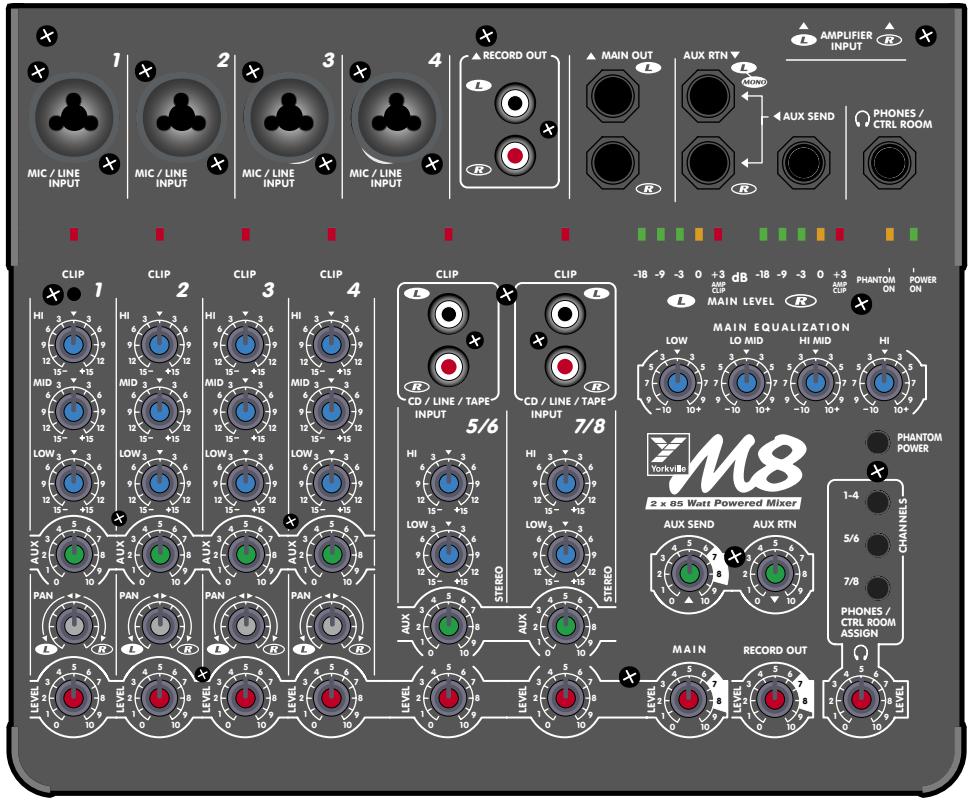970x801 pixels.
Task: Adjust channel 7/8 red LEVEL knob
Action: tap(565, 698)
